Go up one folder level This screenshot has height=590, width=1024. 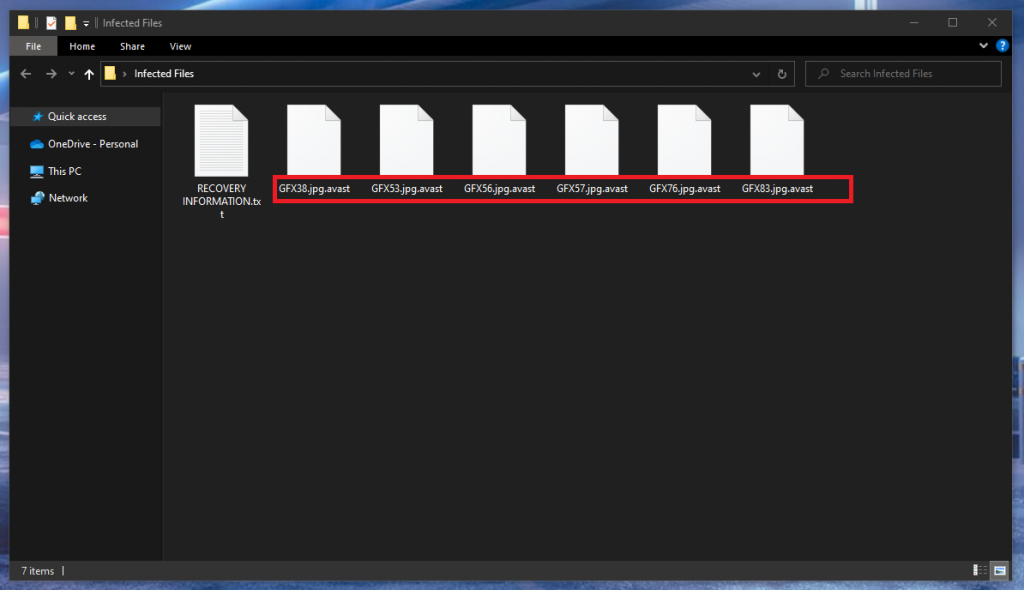89,74
